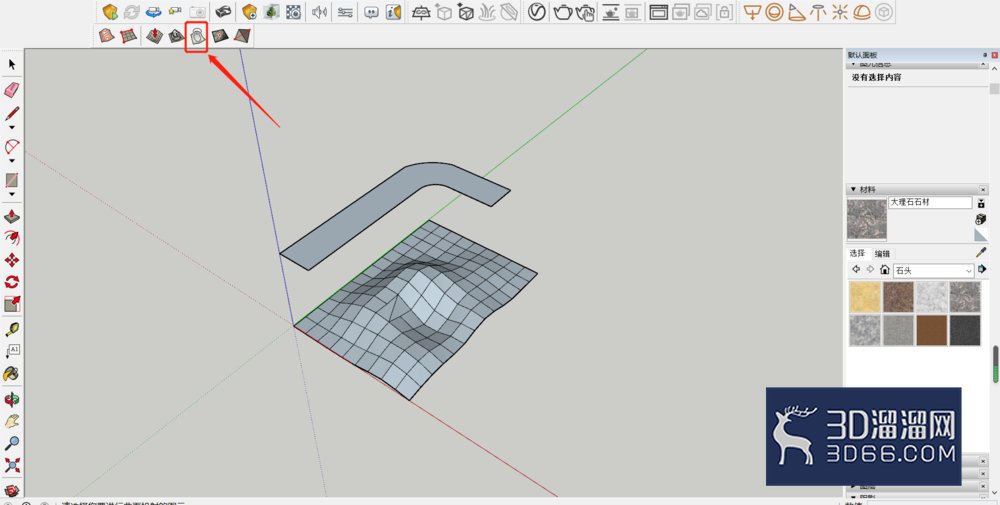Open Sandbox From Contours tool
The height and width of the screenshot is (505, 1000).
click(x=107, y=36)
